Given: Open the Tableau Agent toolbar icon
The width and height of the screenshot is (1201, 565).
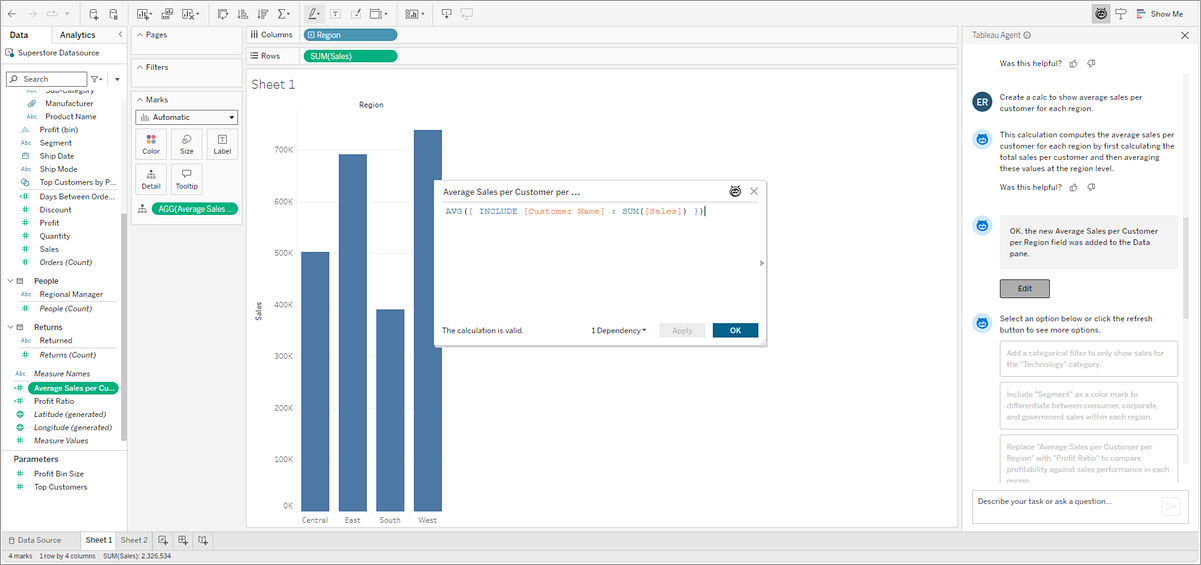Looking at the screenshot, I should 1101,14.
